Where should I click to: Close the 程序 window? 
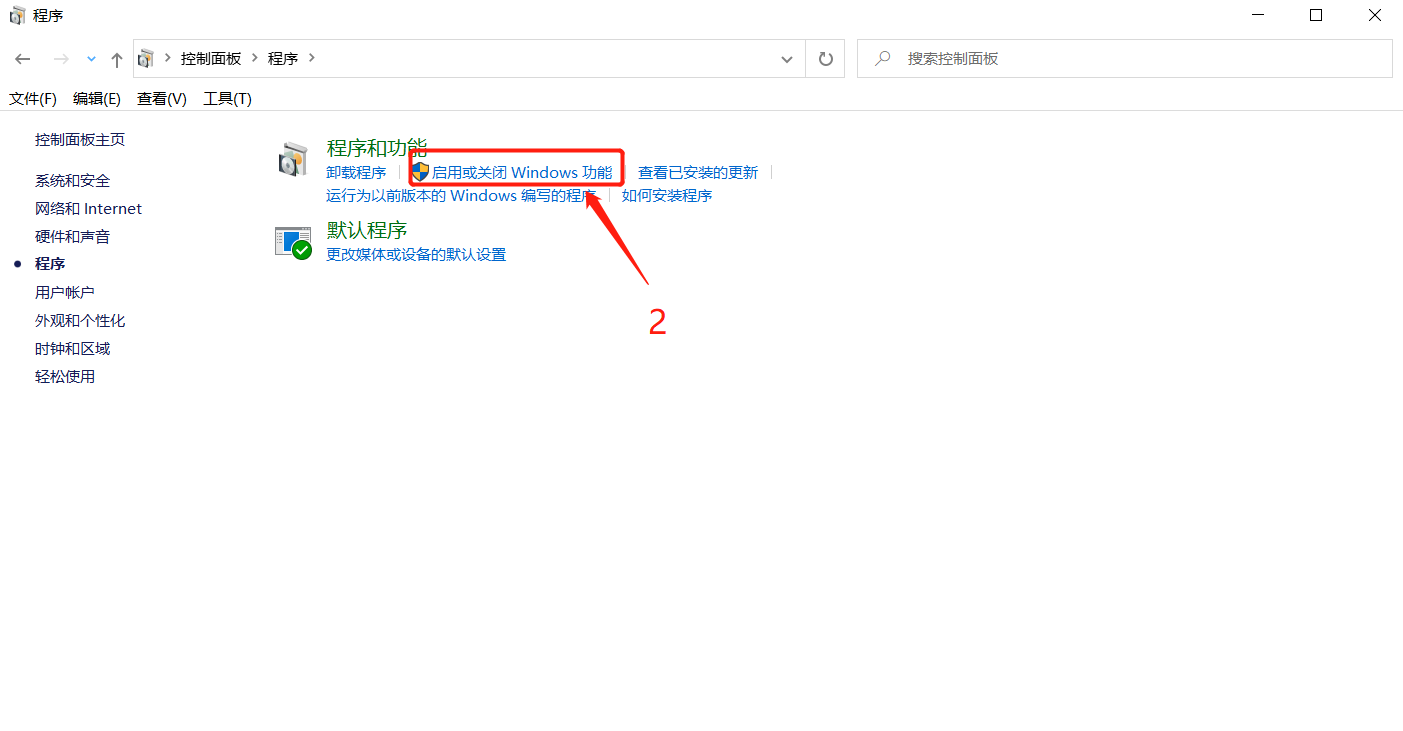click(1374, 15)
